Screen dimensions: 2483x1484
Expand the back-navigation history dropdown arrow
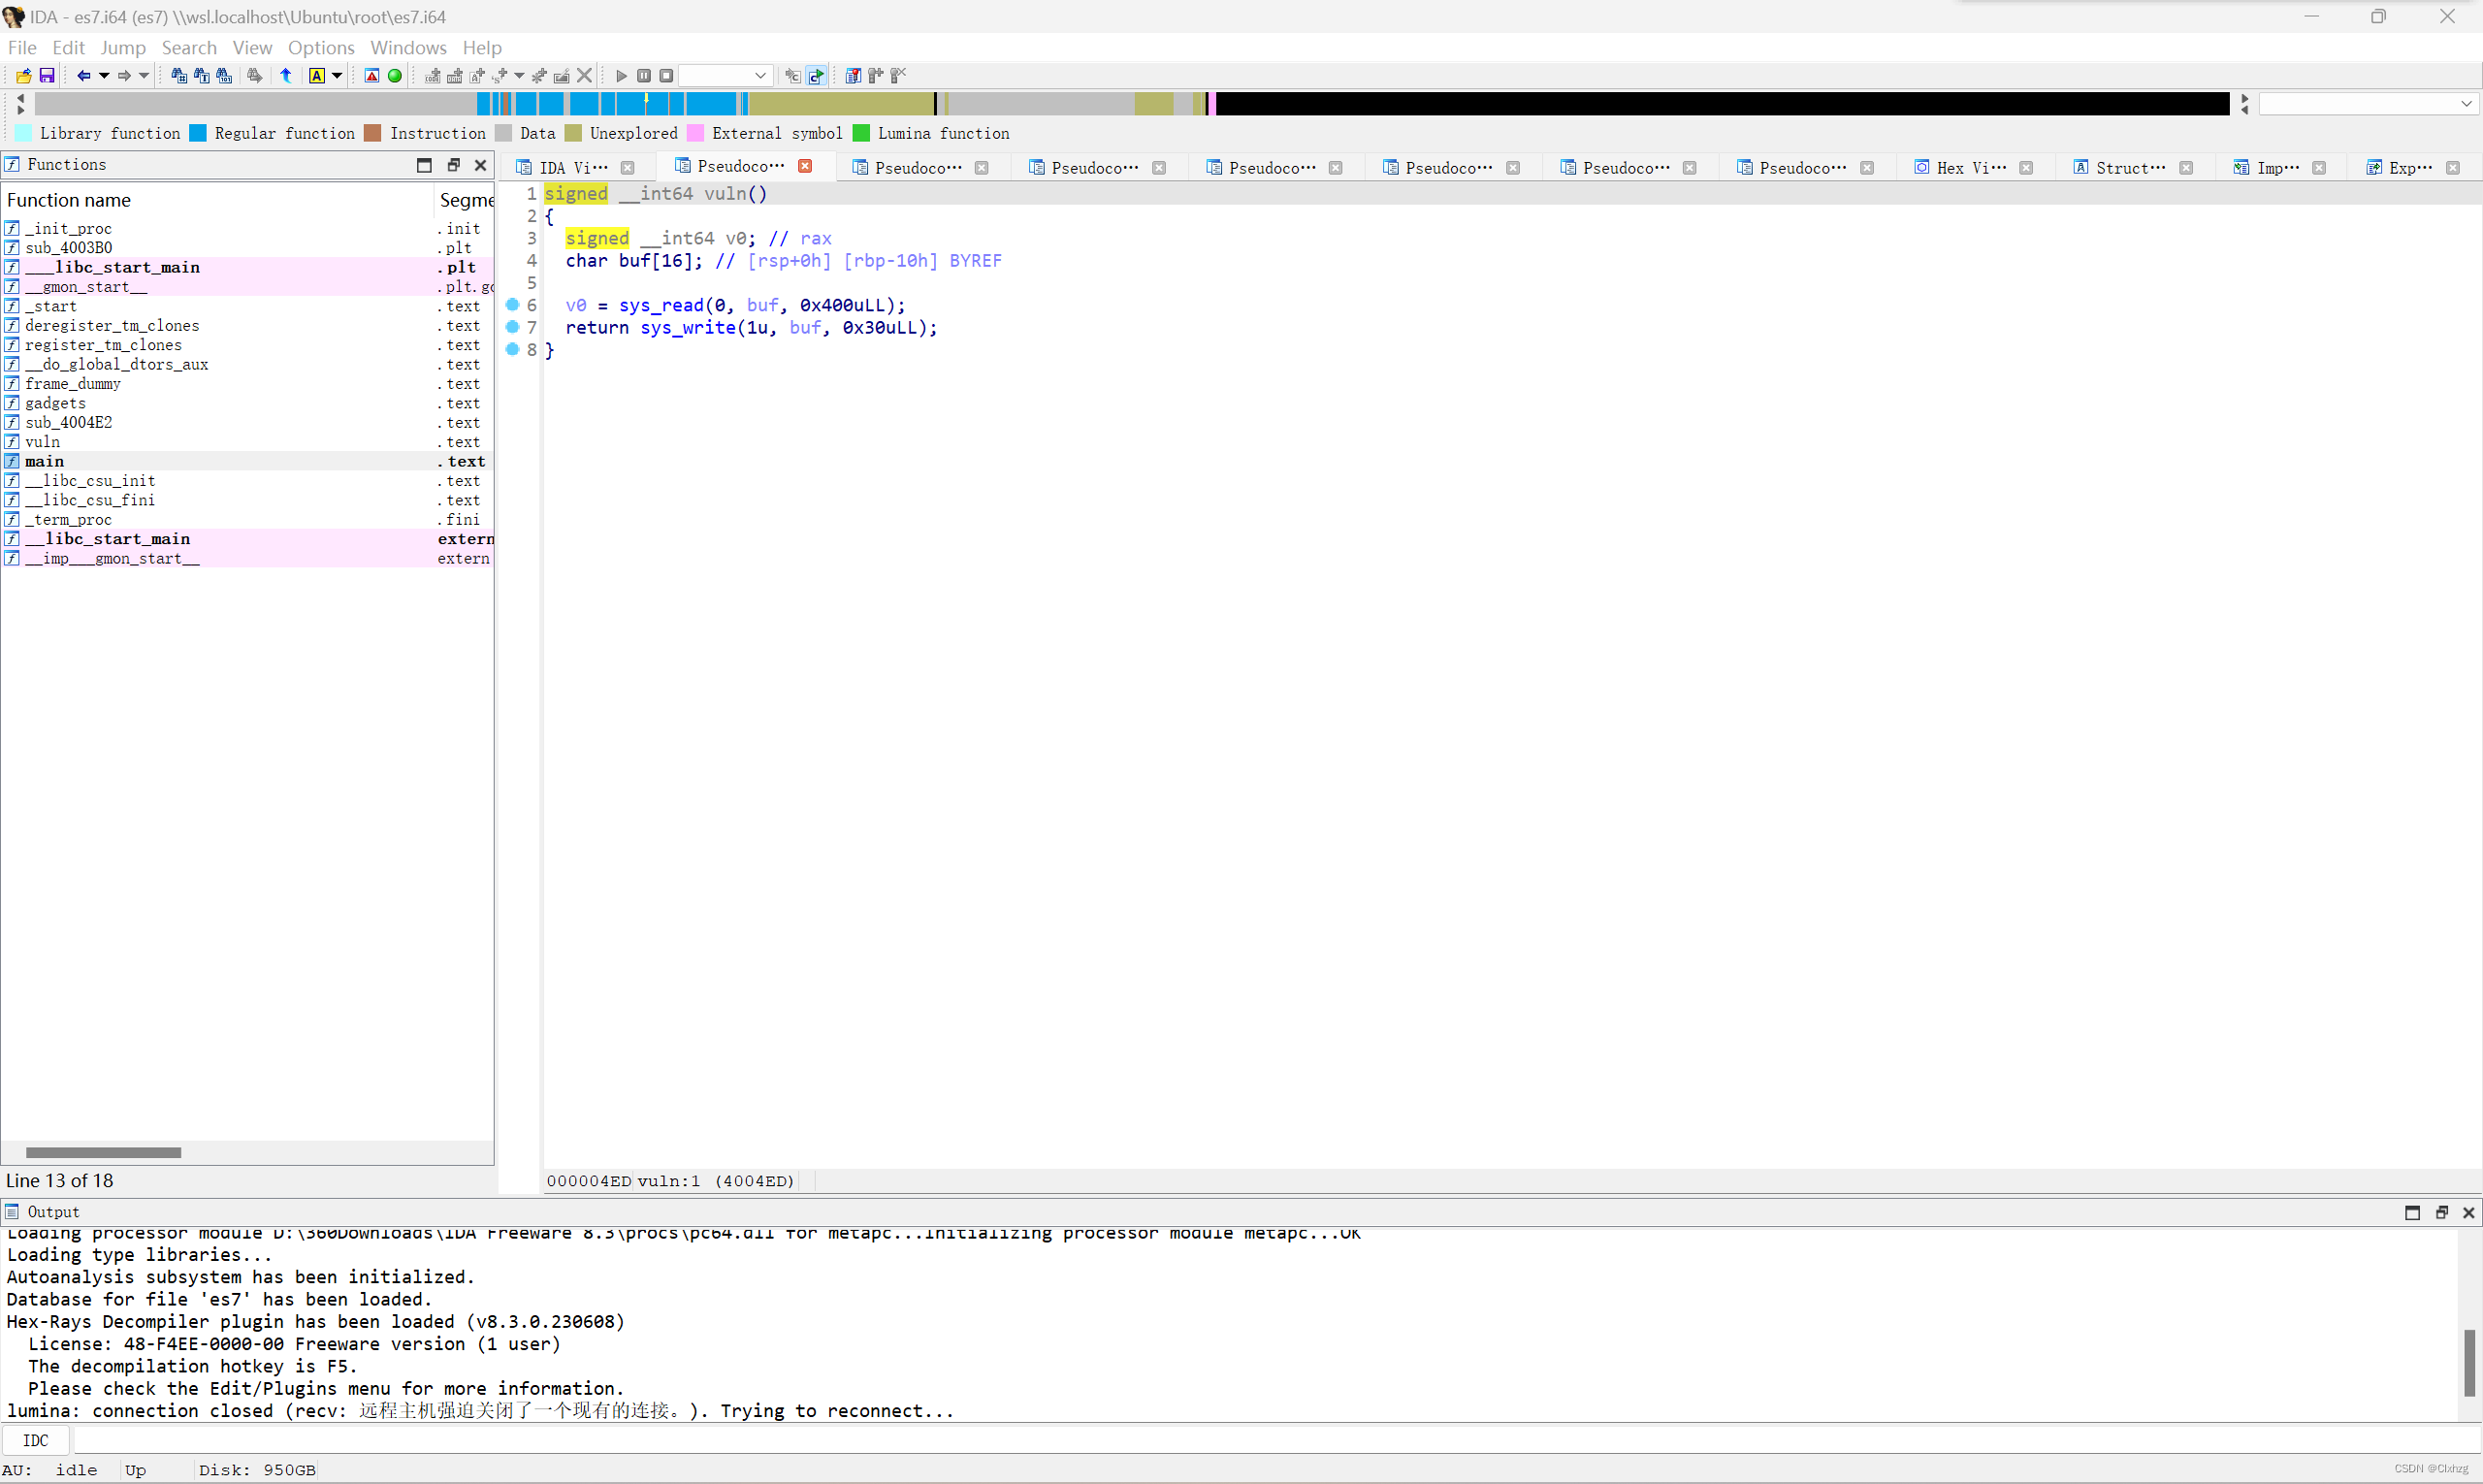pos(103,76)
